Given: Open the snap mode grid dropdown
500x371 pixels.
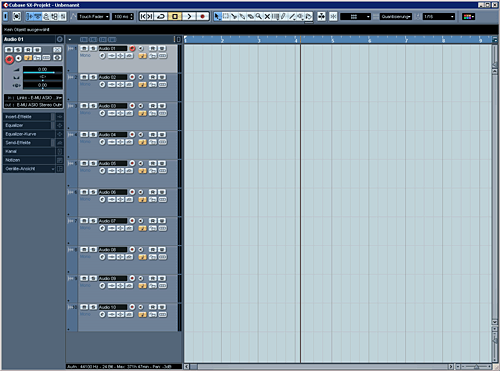Looking at the screenshot, I should coord(355,16).
